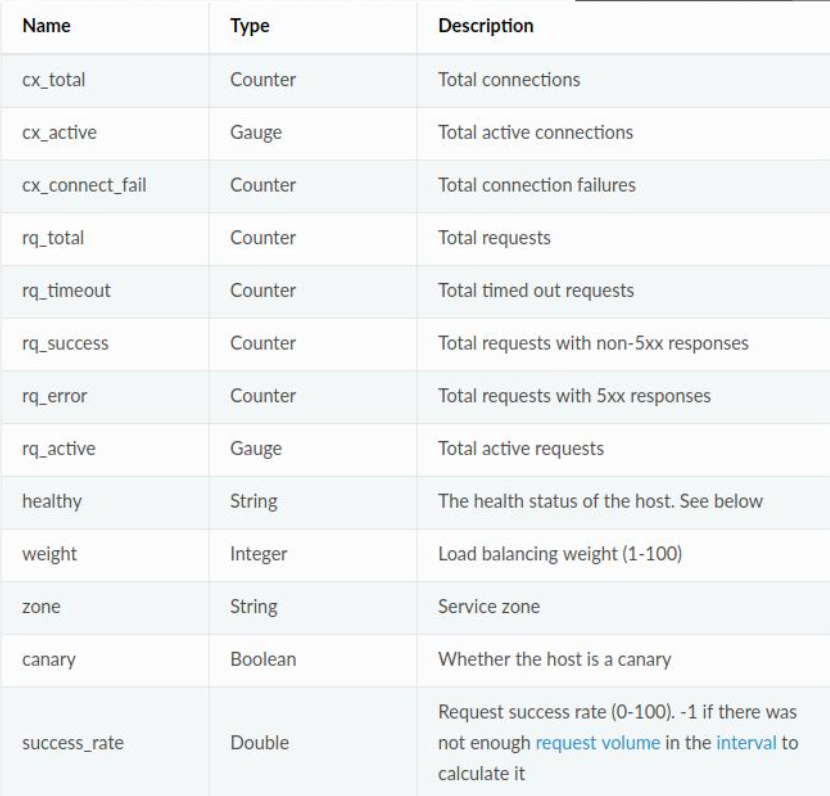Viewport: 830px width, 796px height.
Task: Click the cx_connect_fail name cell
Action: click(84, 185)
